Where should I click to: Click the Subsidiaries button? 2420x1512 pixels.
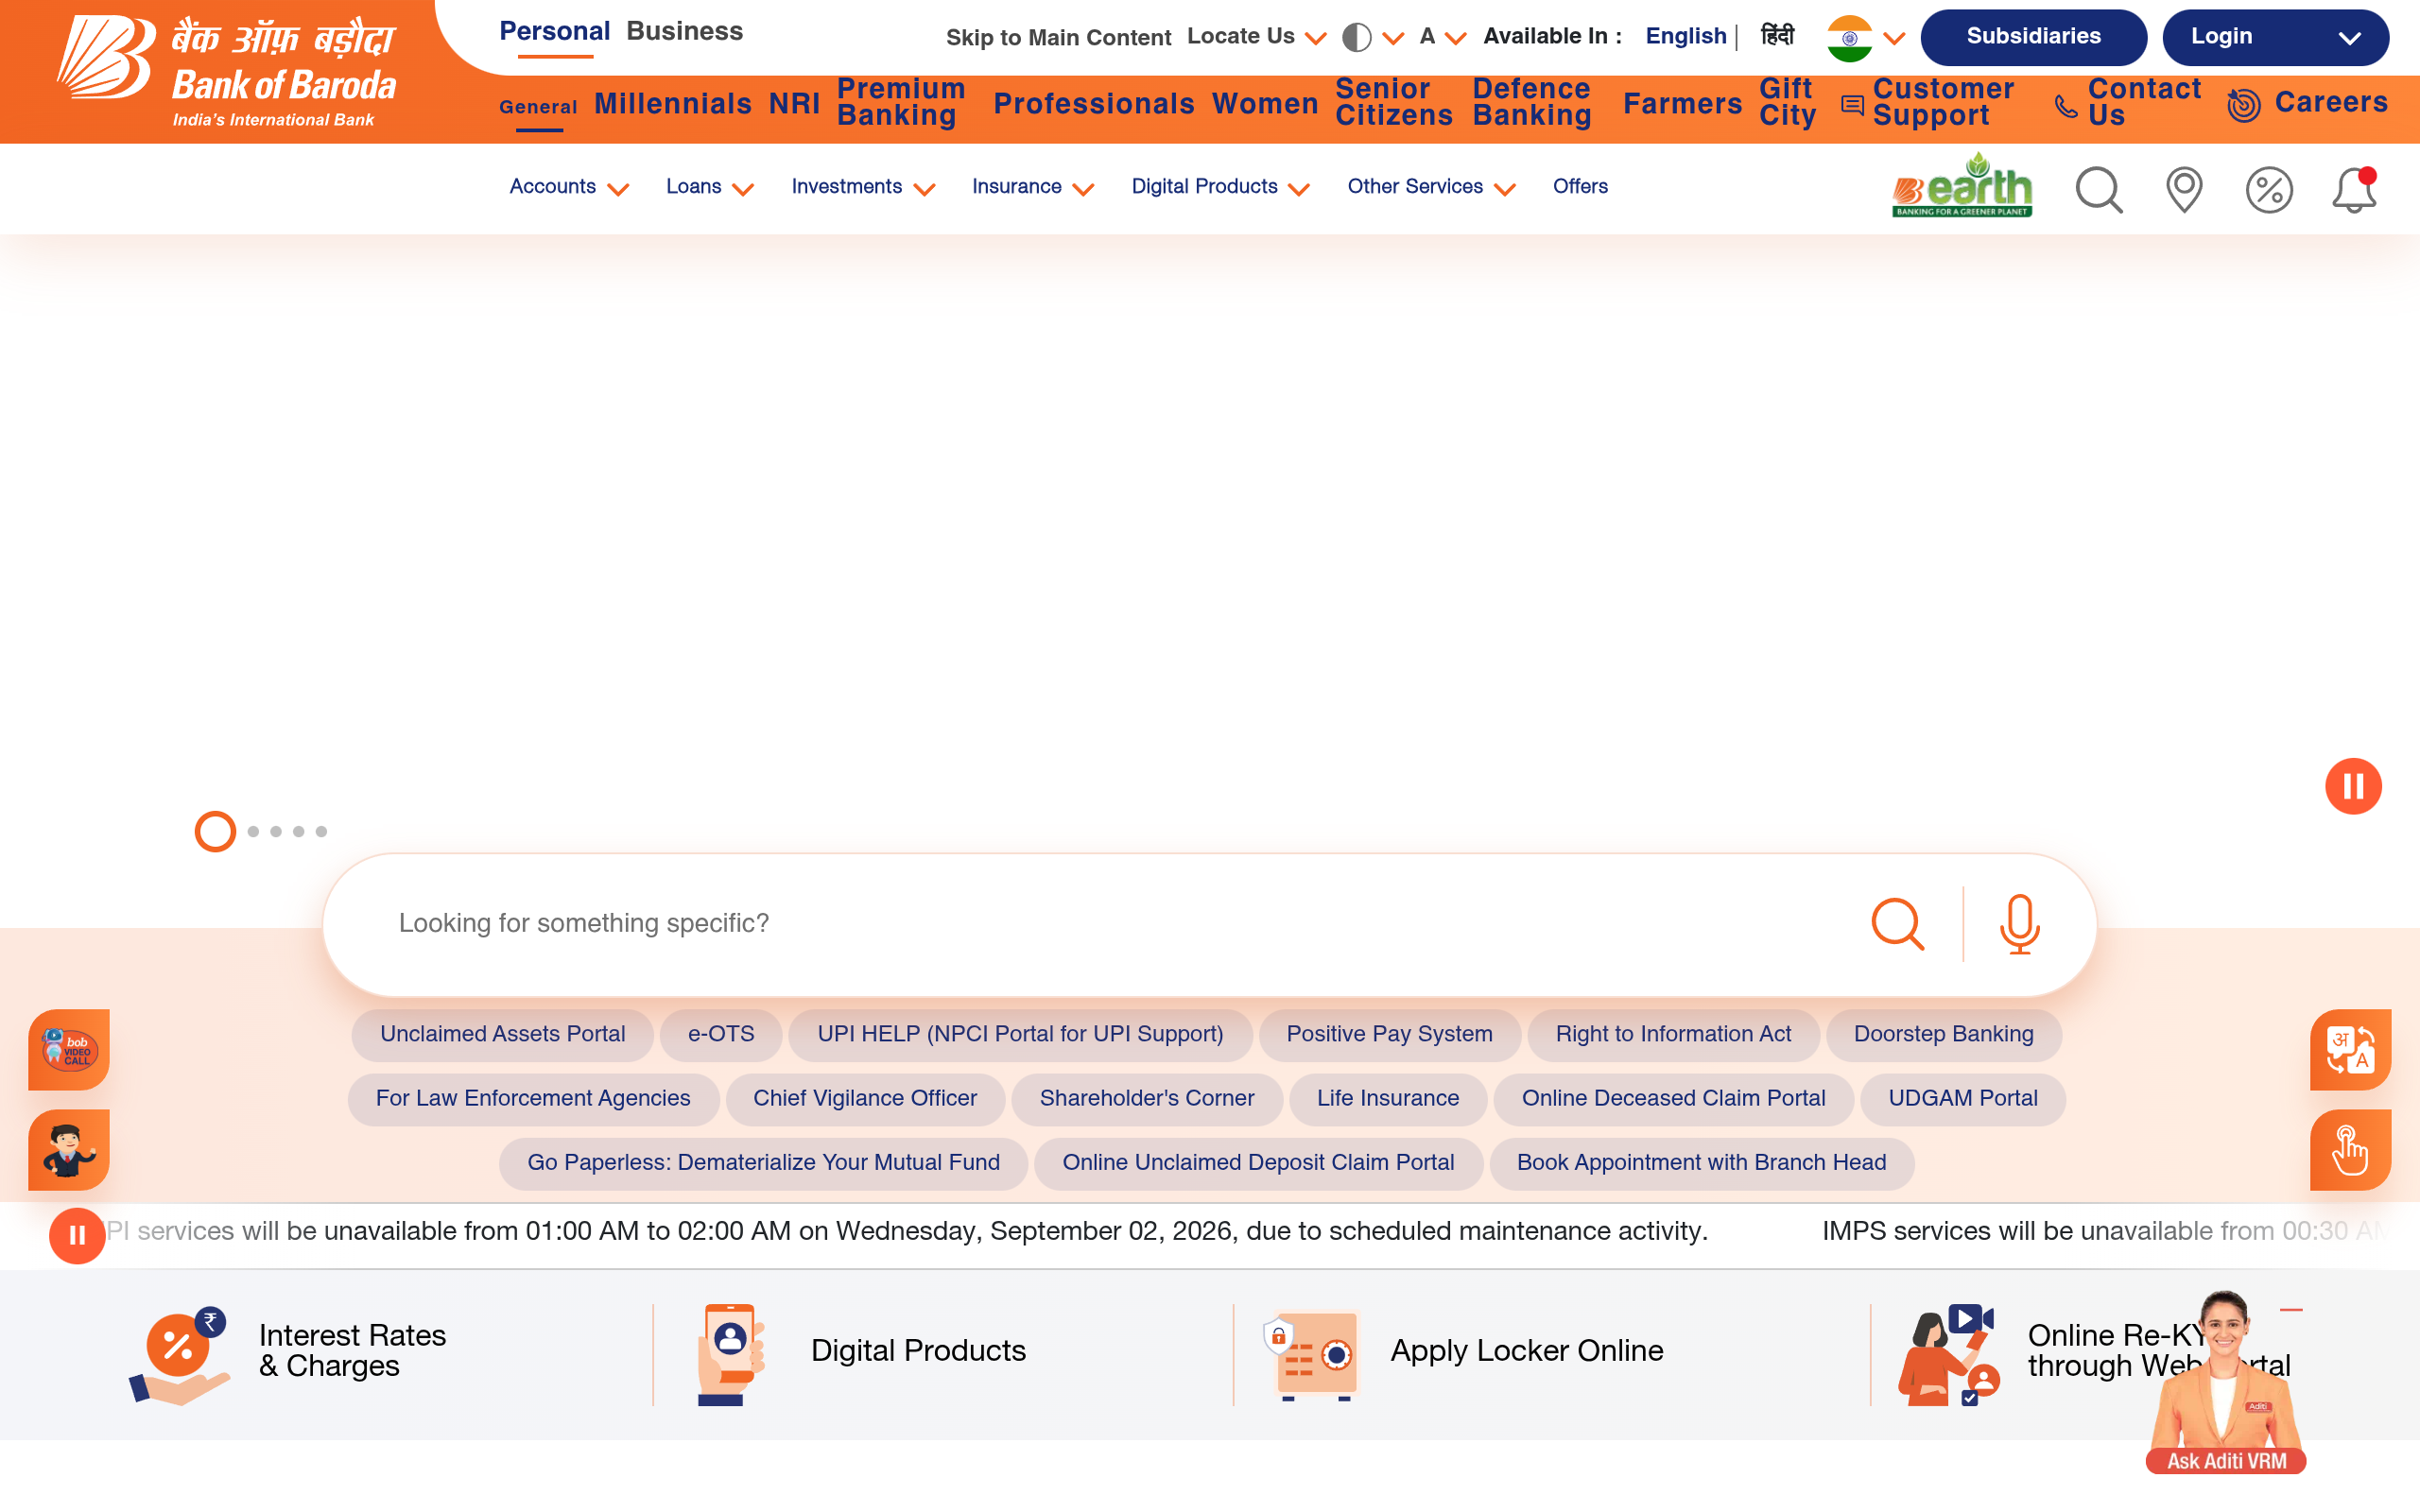tap(2033, 37)
